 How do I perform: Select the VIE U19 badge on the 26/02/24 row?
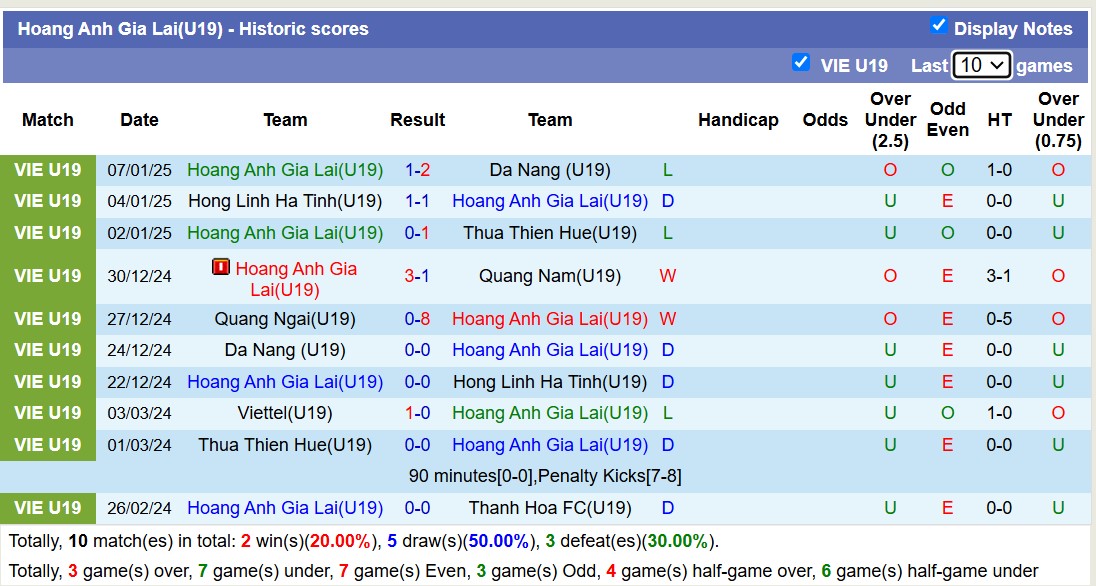click(47, 508)
